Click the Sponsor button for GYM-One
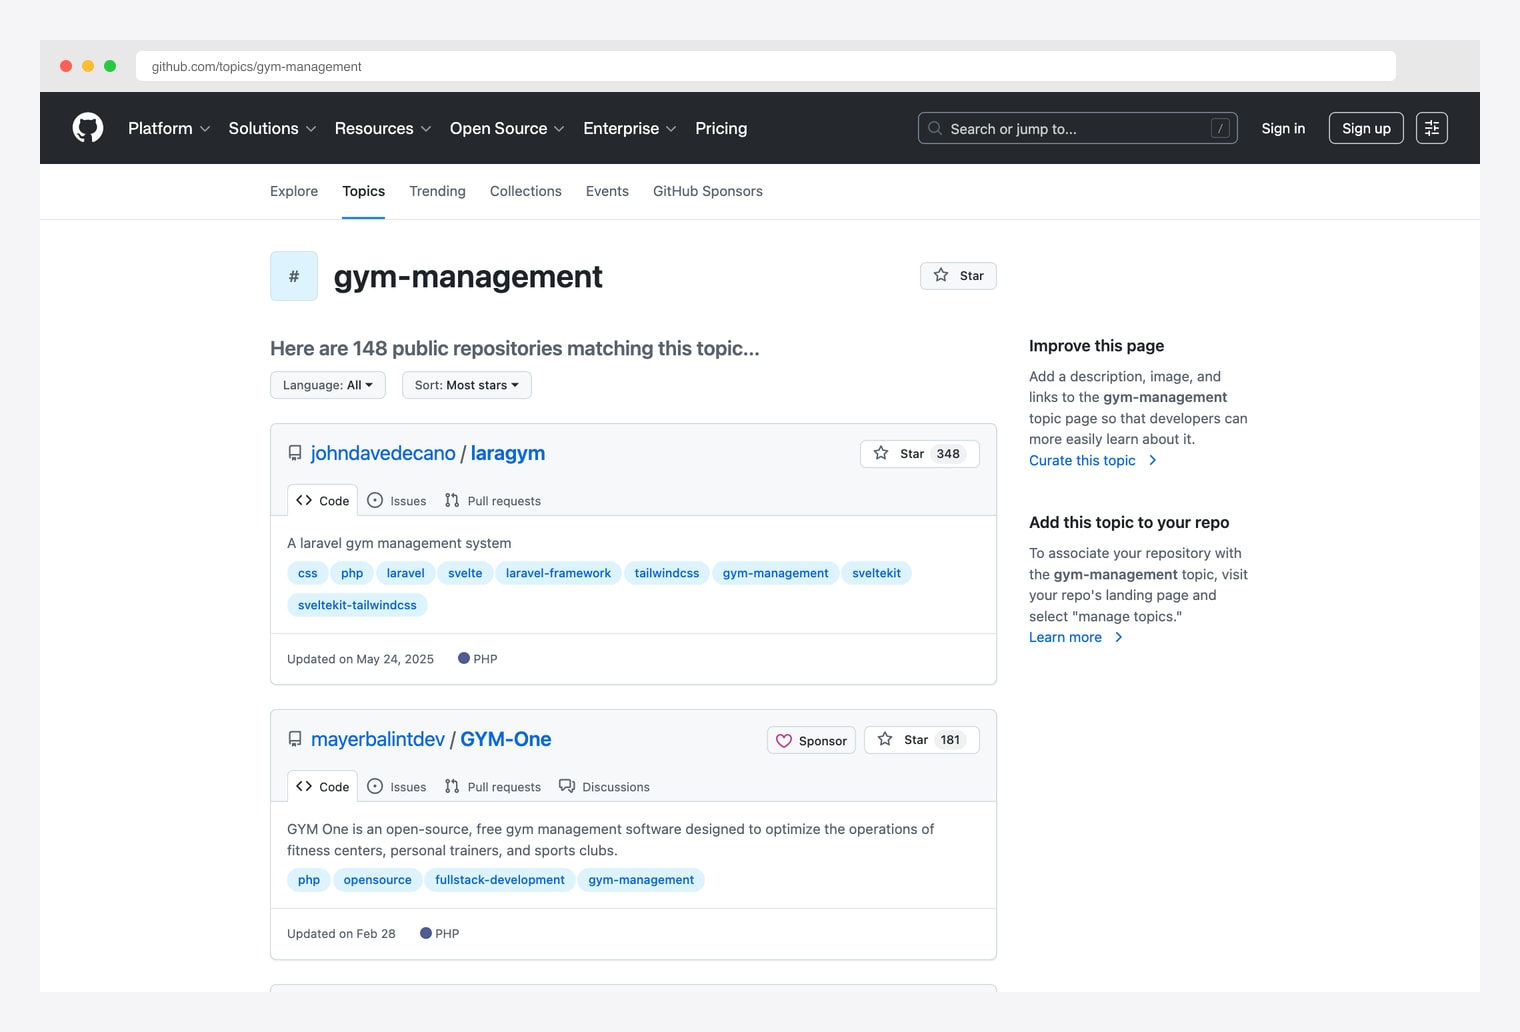Viewport: 1520px width, 1032px height. 811,740
